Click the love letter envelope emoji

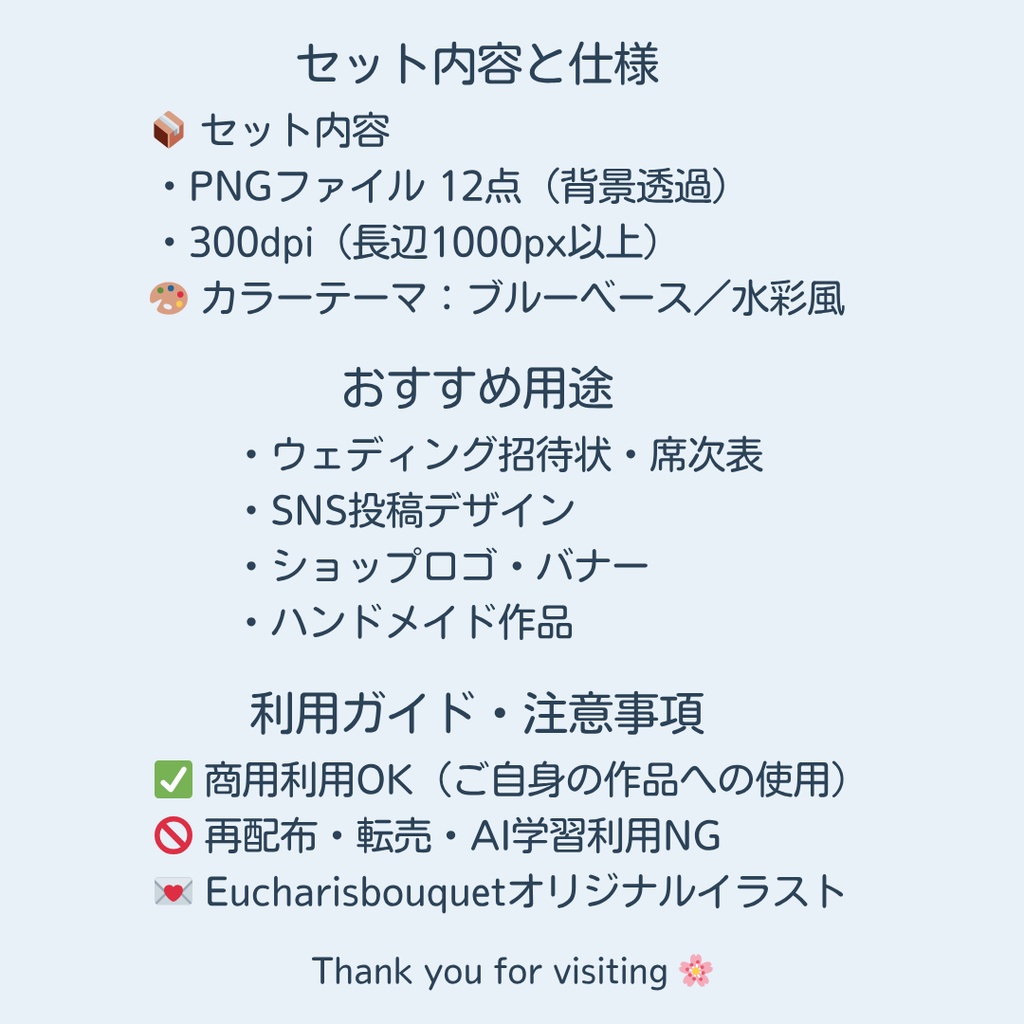click(x=173, y=892)
